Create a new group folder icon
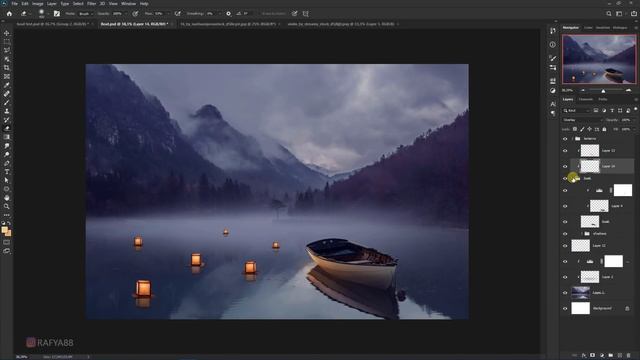The image size is (640, 360). (x=611, y=356)
